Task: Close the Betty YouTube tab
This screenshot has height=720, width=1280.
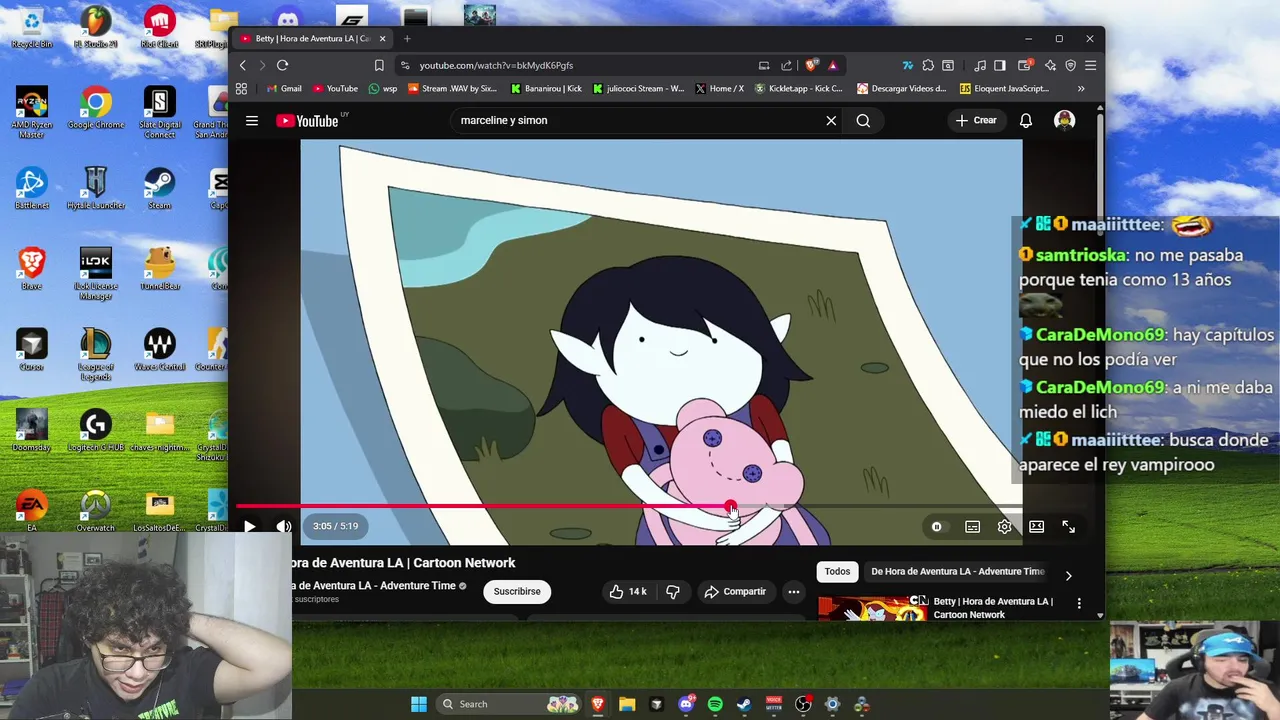Action: pyautogui.click(x=382, y=39)
